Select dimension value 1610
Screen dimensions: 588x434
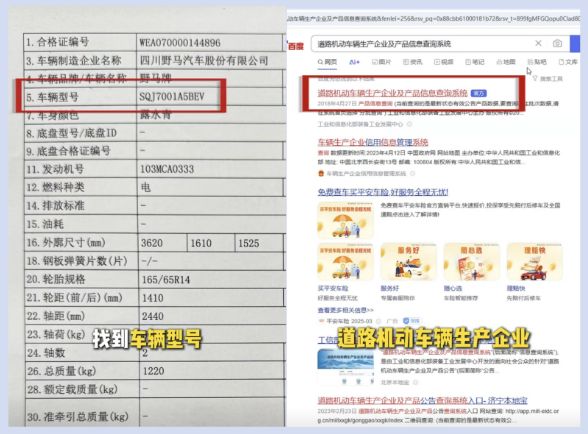point(201,243)
